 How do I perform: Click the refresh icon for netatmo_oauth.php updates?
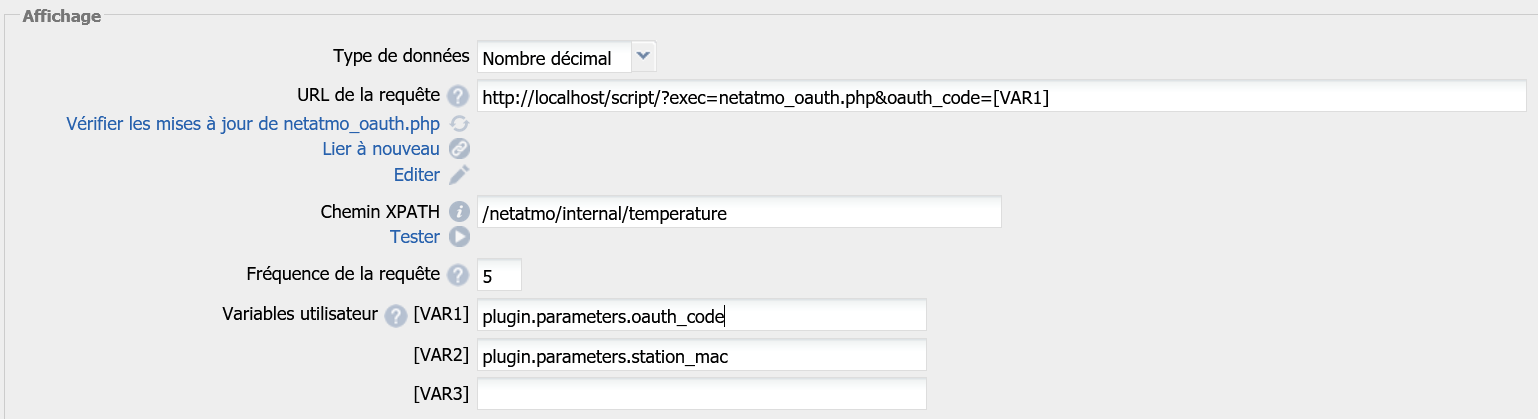[x=459, y=124]
